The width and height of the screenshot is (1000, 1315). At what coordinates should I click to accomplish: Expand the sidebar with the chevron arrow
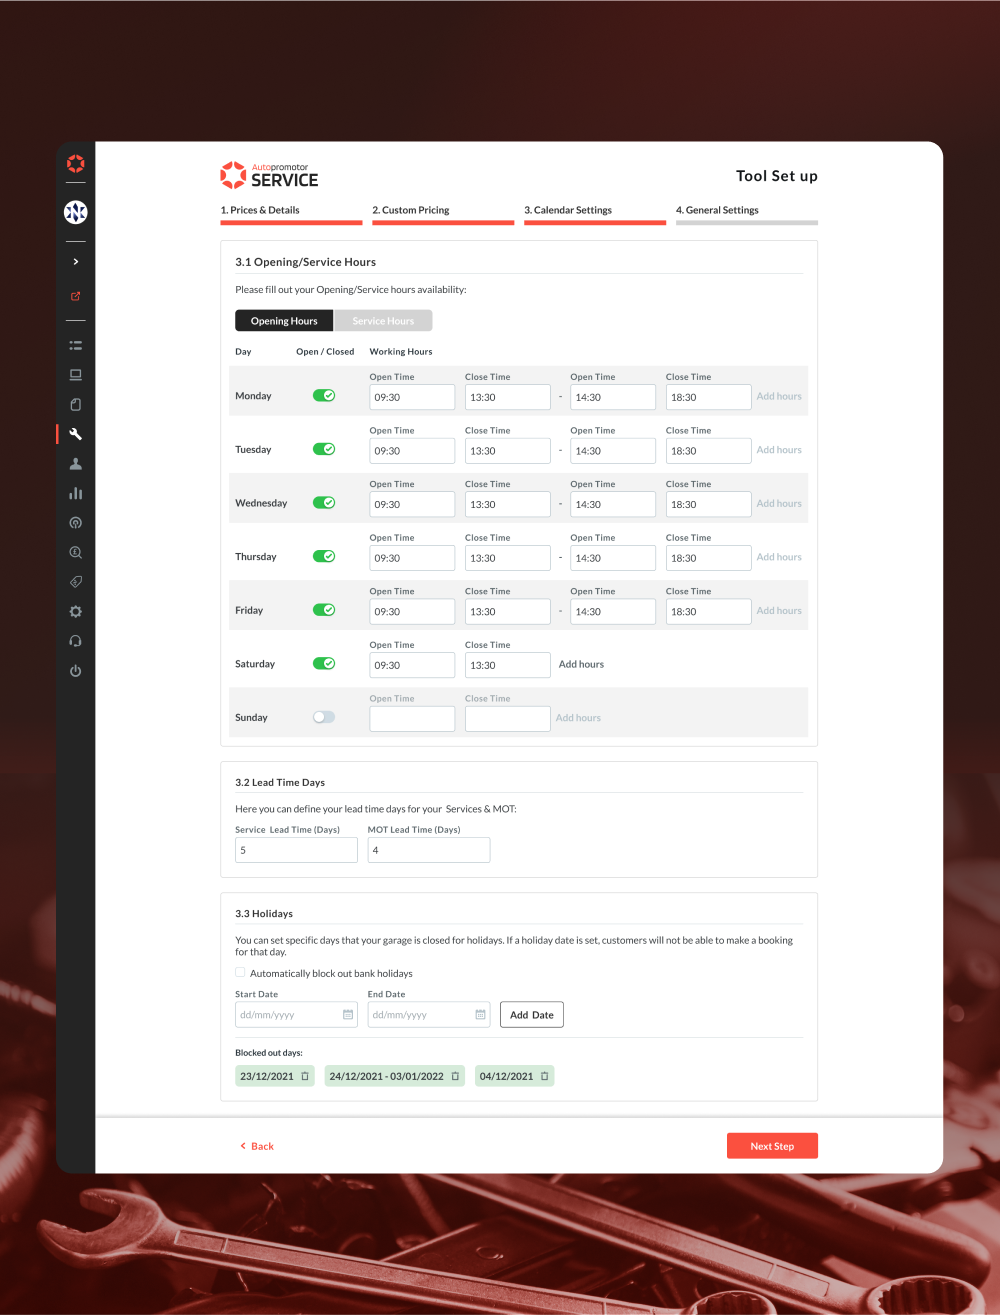point(75,261)
